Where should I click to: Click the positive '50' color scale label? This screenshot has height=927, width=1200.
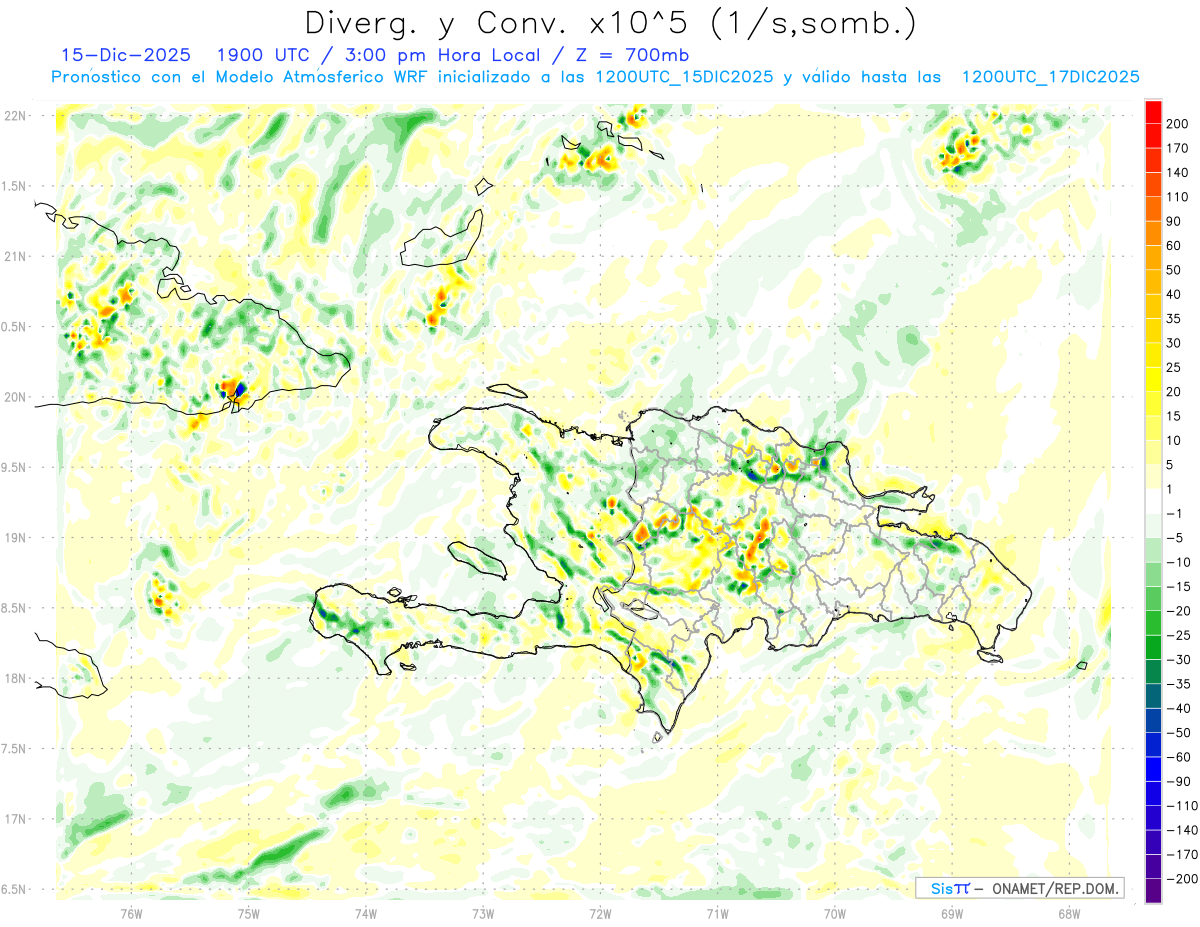click(x=1175, y=270)
